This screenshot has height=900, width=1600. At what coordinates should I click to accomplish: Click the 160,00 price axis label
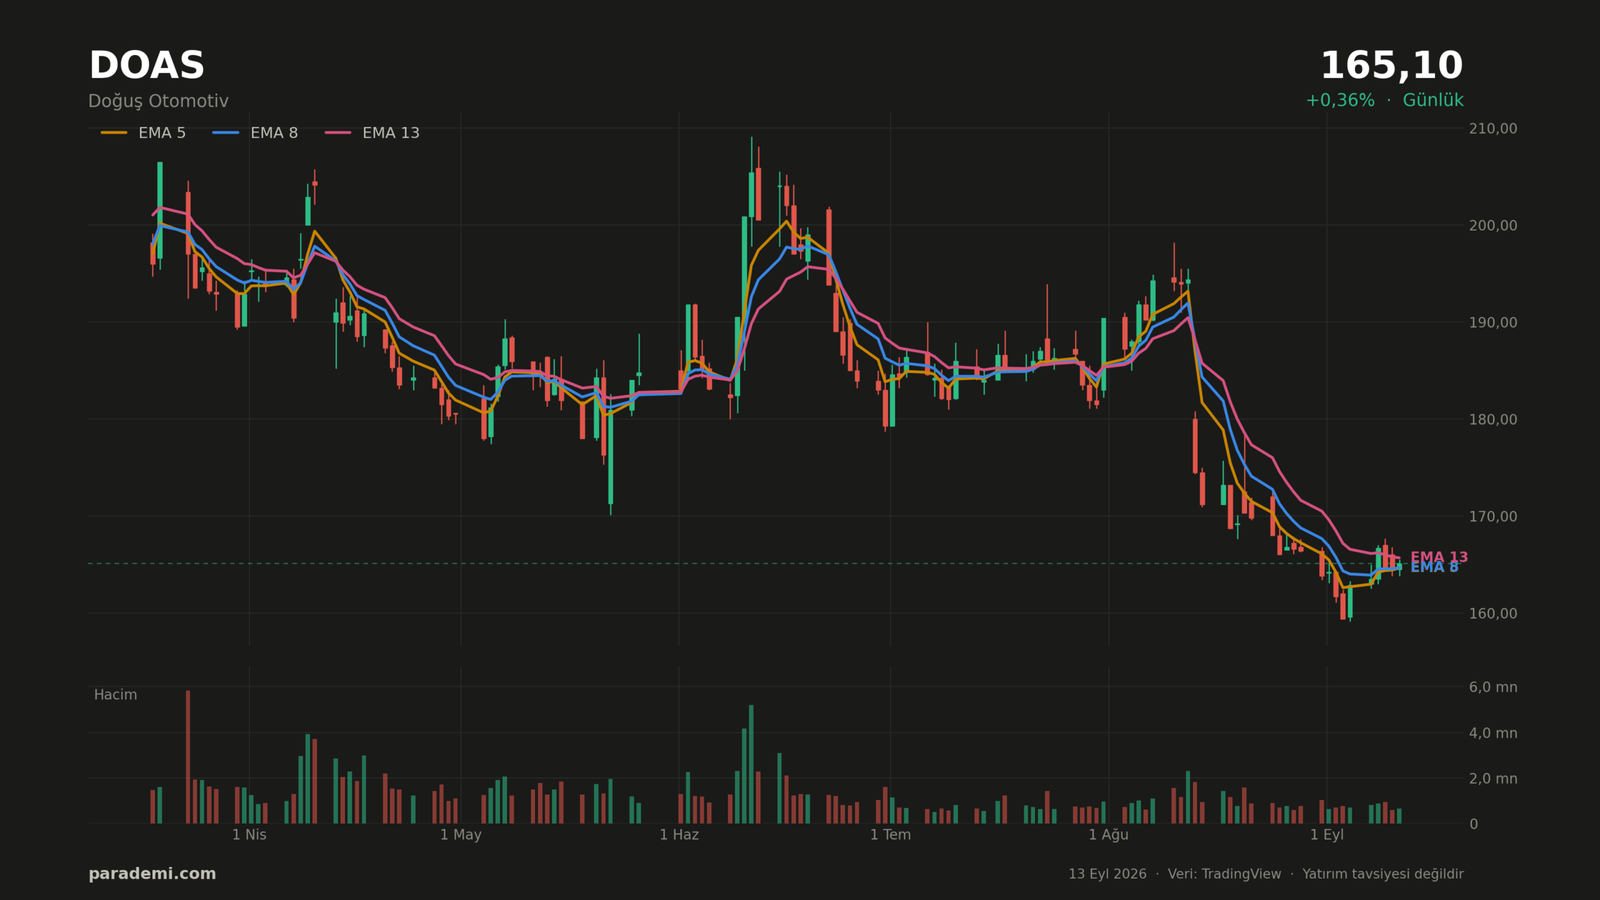coord(1492,613)
